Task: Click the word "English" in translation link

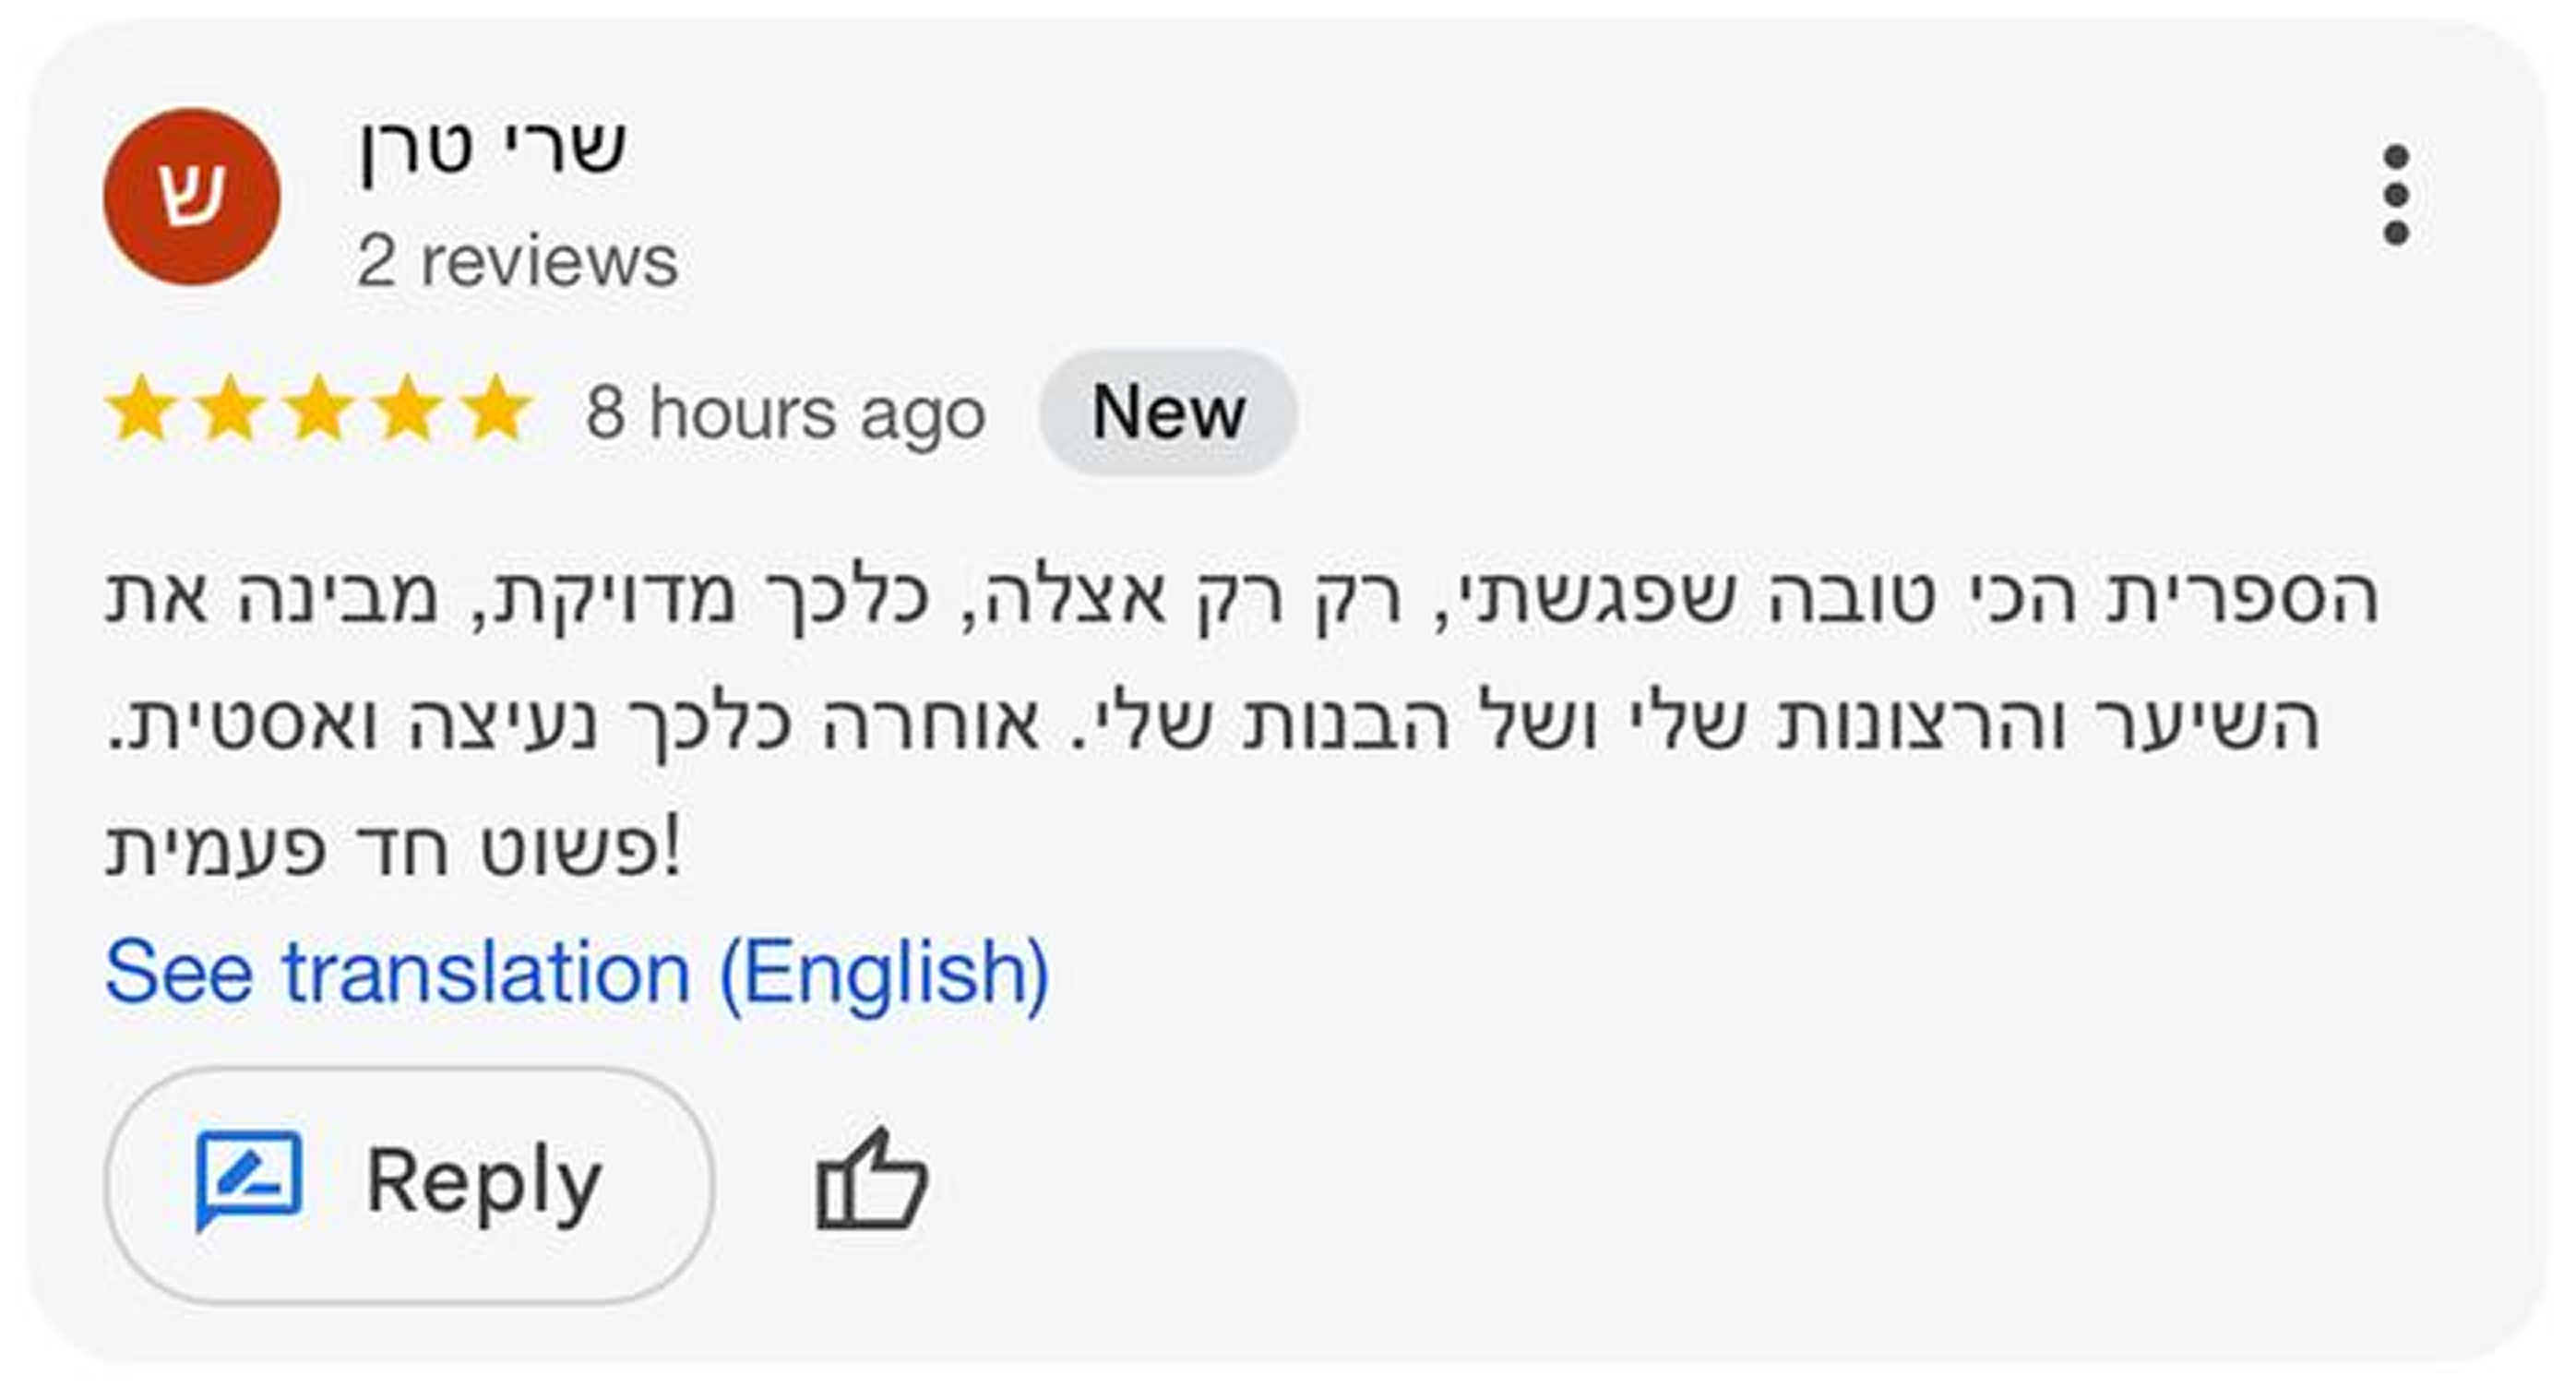Action: pos(883,972)
